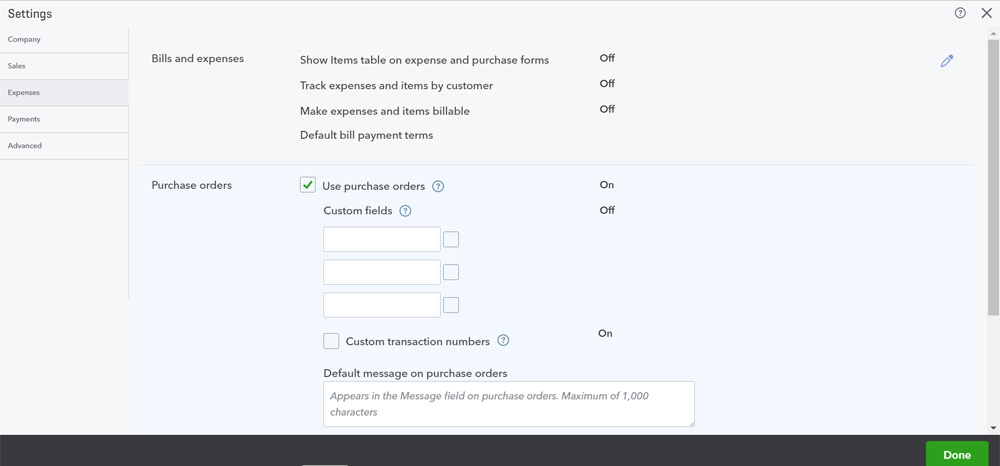Click the pencil edit icon for Bills and expenses
Image resolution: width=1000 pixels, height=466 pixels.
pos(946,61)
